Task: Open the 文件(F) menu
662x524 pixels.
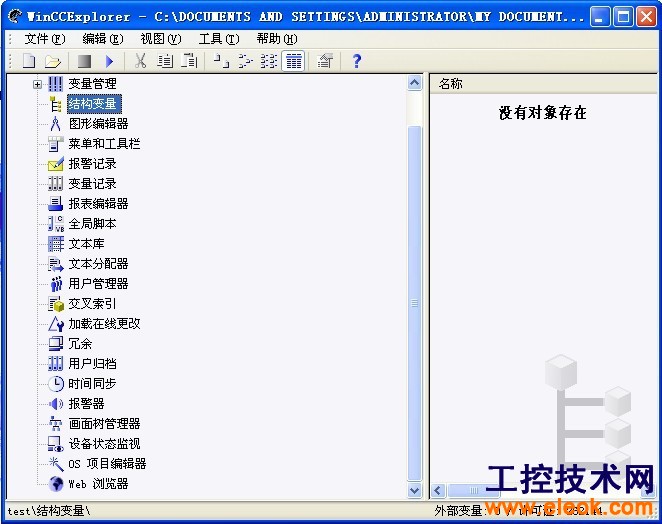Action: (x=45, y=39)
